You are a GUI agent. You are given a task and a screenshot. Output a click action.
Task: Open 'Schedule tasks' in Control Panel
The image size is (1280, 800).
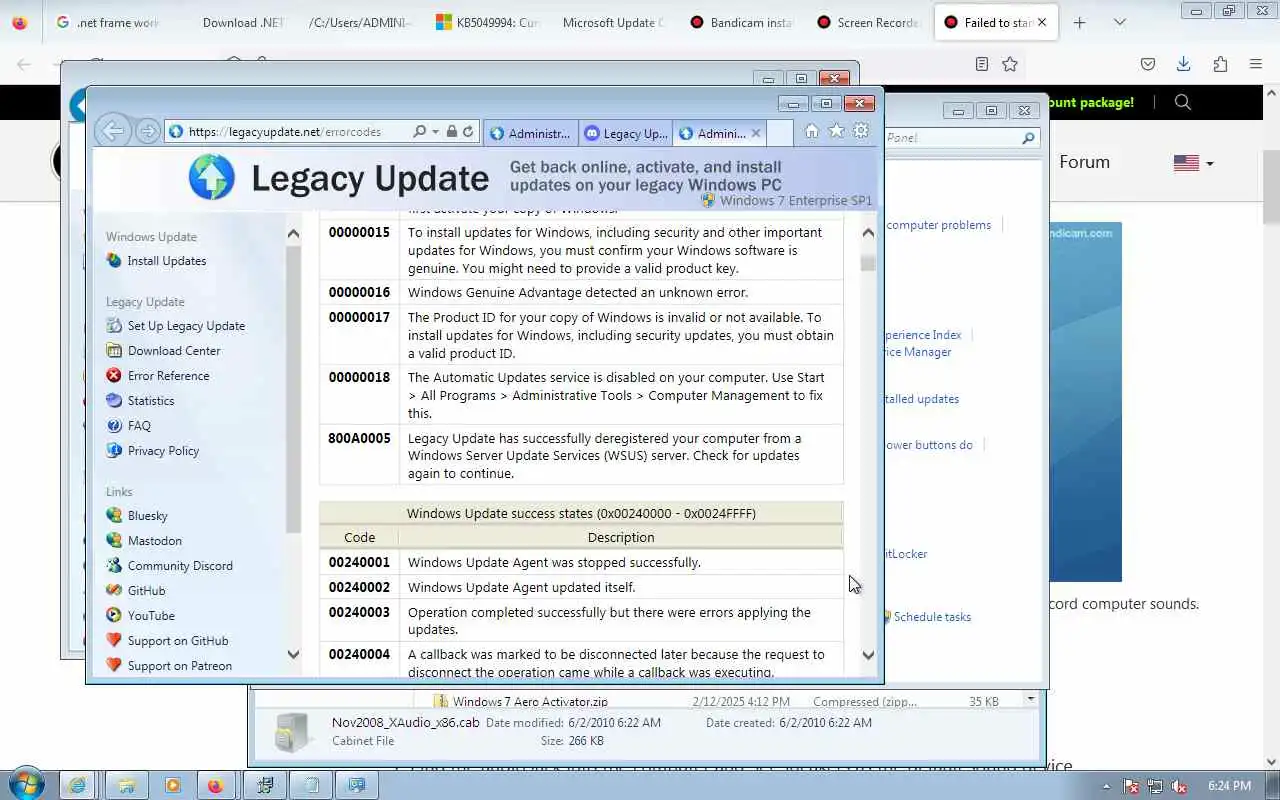[x=932, y=617]
